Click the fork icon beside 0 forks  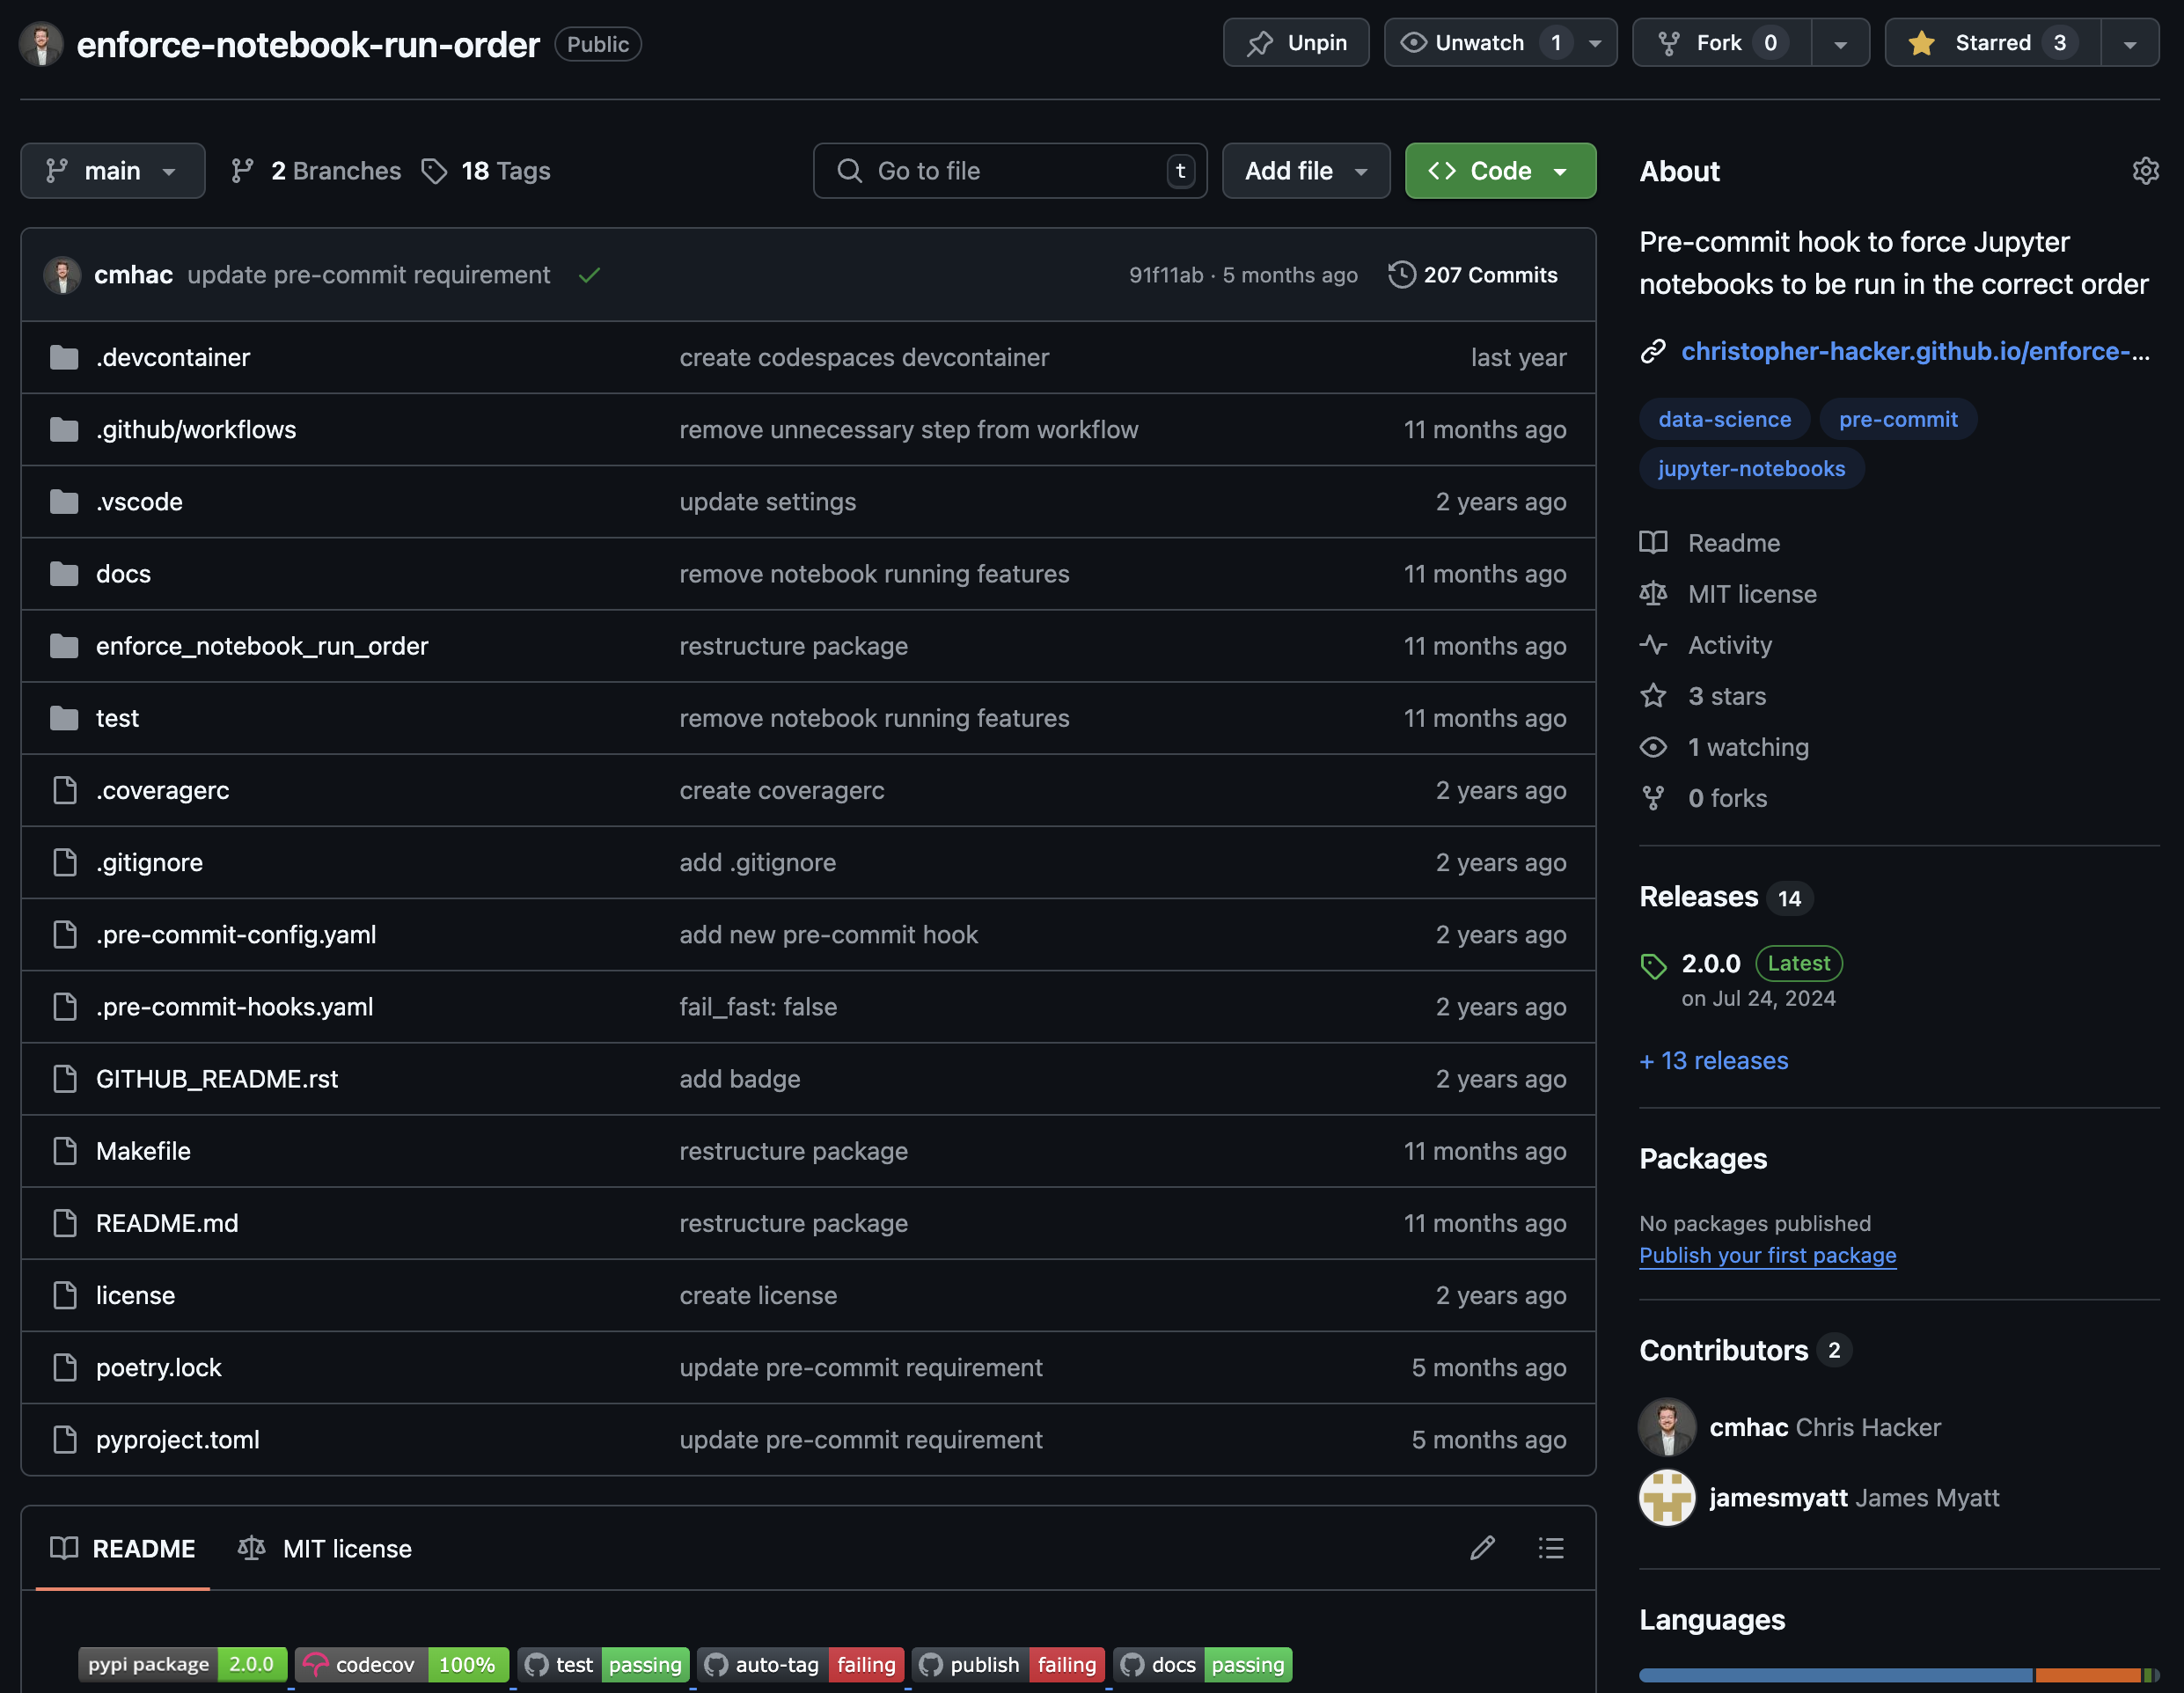tap(1653, 798)
